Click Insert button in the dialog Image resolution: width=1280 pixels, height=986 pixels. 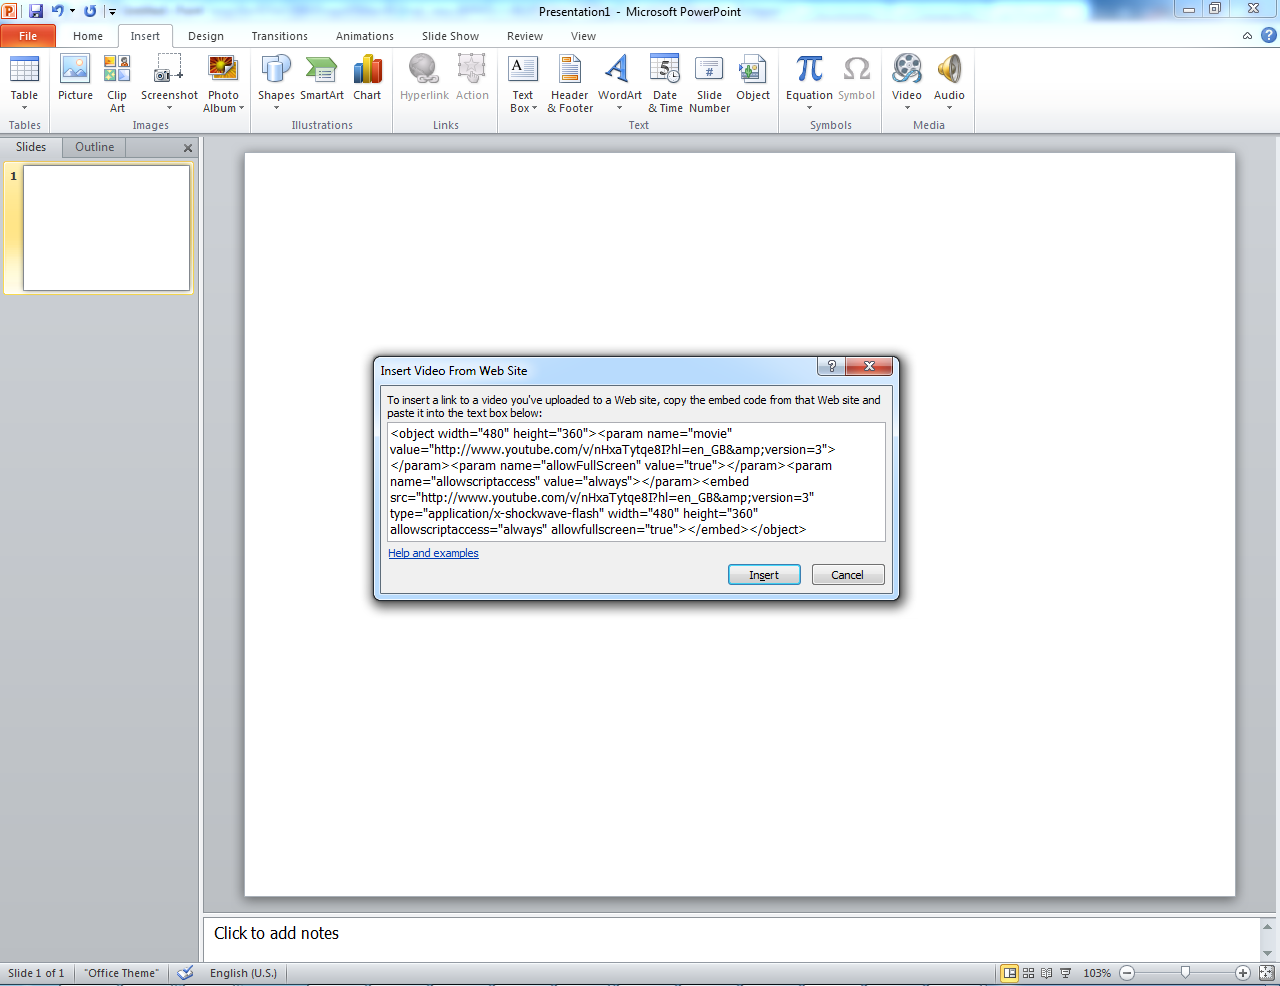(764, 575)
